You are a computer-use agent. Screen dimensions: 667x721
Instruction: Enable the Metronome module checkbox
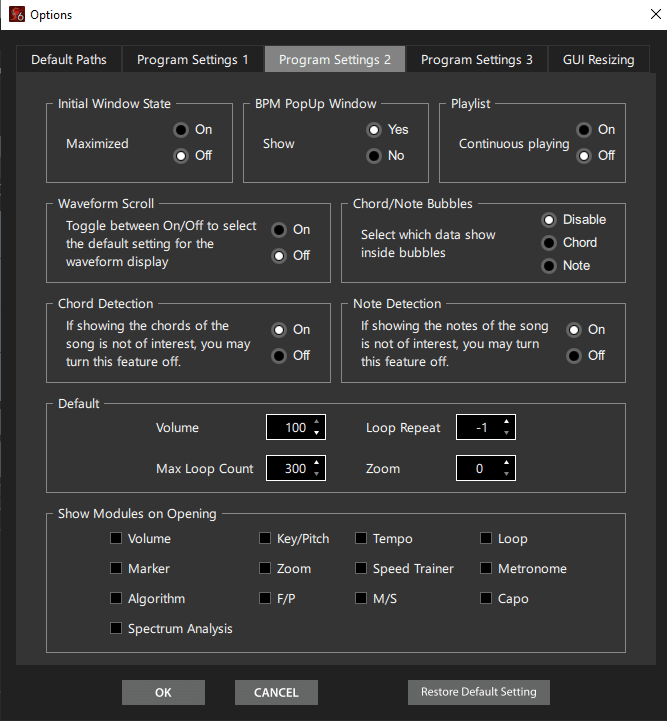pos(487,569)
